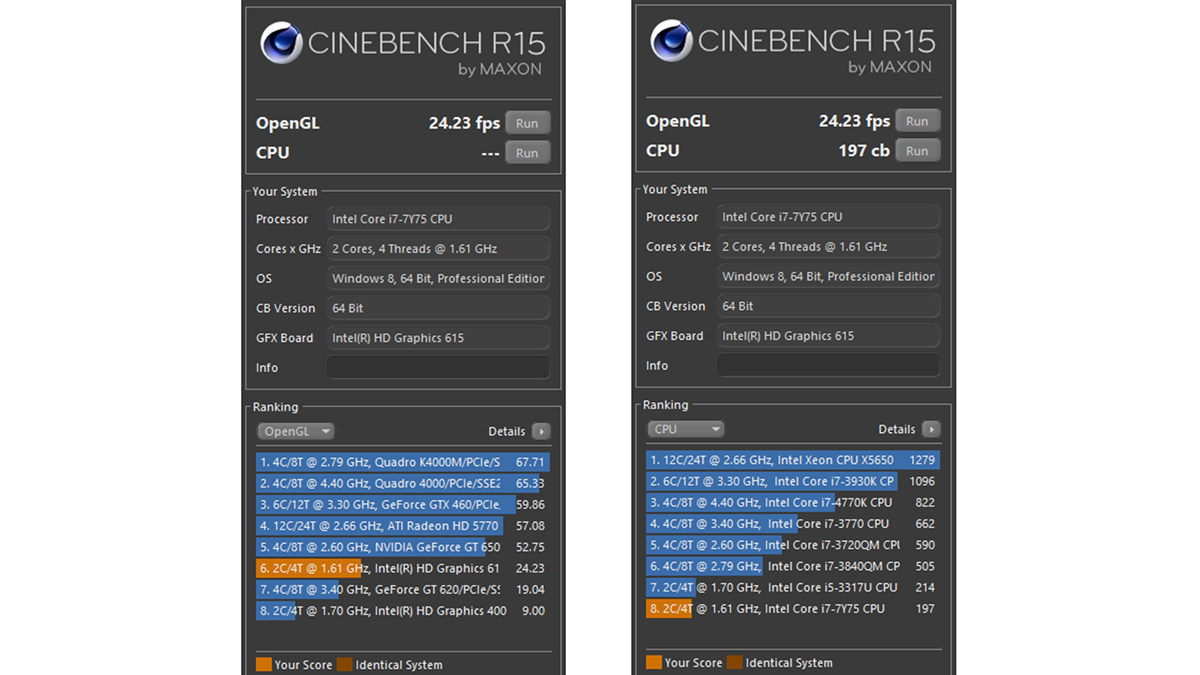Click the Cinebench logo in right window

(x=672, y=42)
